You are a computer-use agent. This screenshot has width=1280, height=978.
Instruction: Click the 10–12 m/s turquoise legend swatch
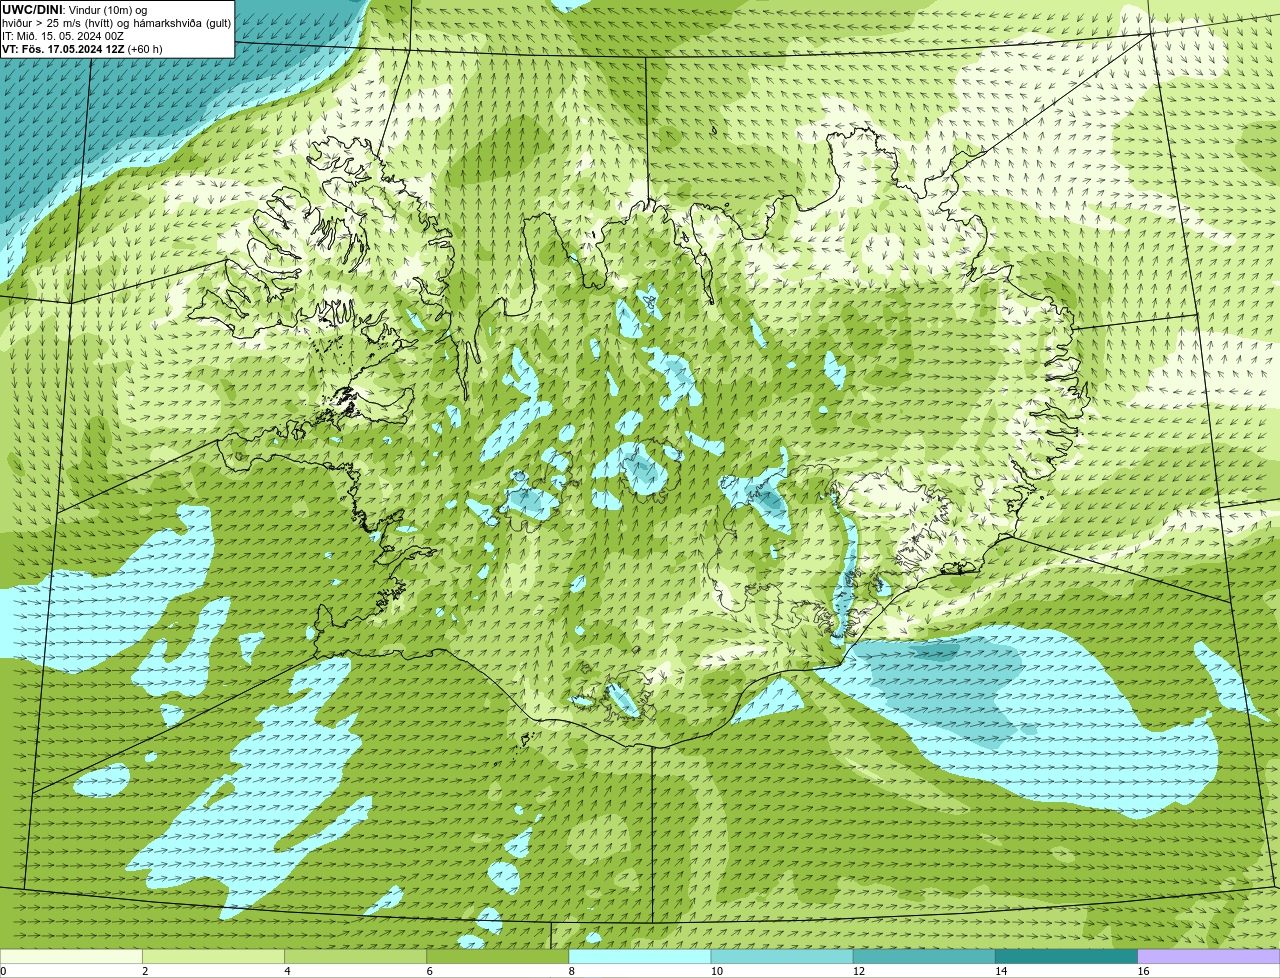[782, 957]
